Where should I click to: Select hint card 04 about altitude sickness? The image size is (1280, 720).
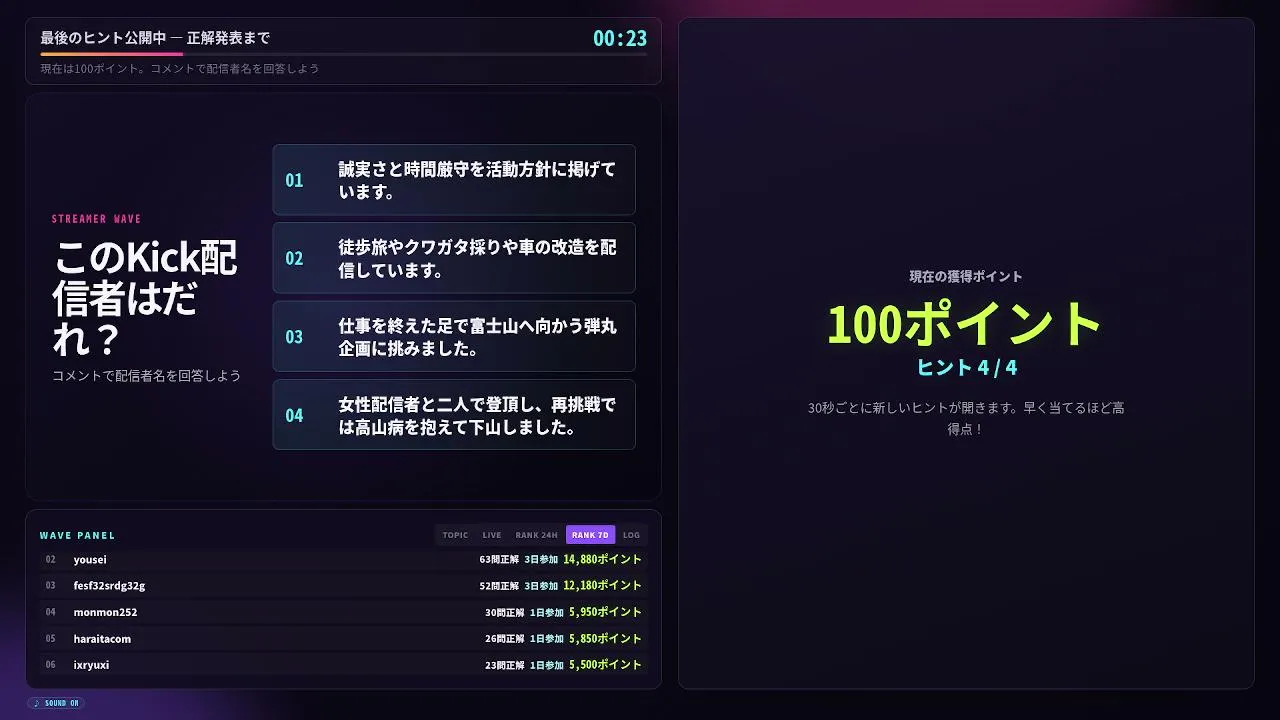pyautogui.click(x=454, y=414)
